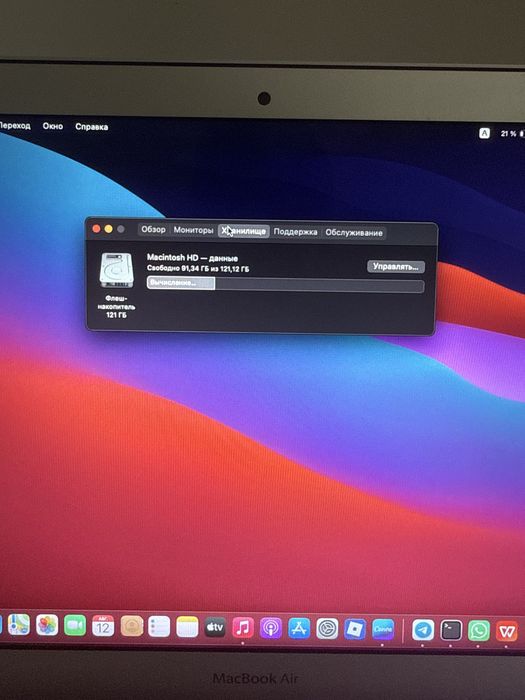The width and height of the screenshot is (525, 700).
Task: Open the Canva app in the Dock
Action: tap(383, 630)
